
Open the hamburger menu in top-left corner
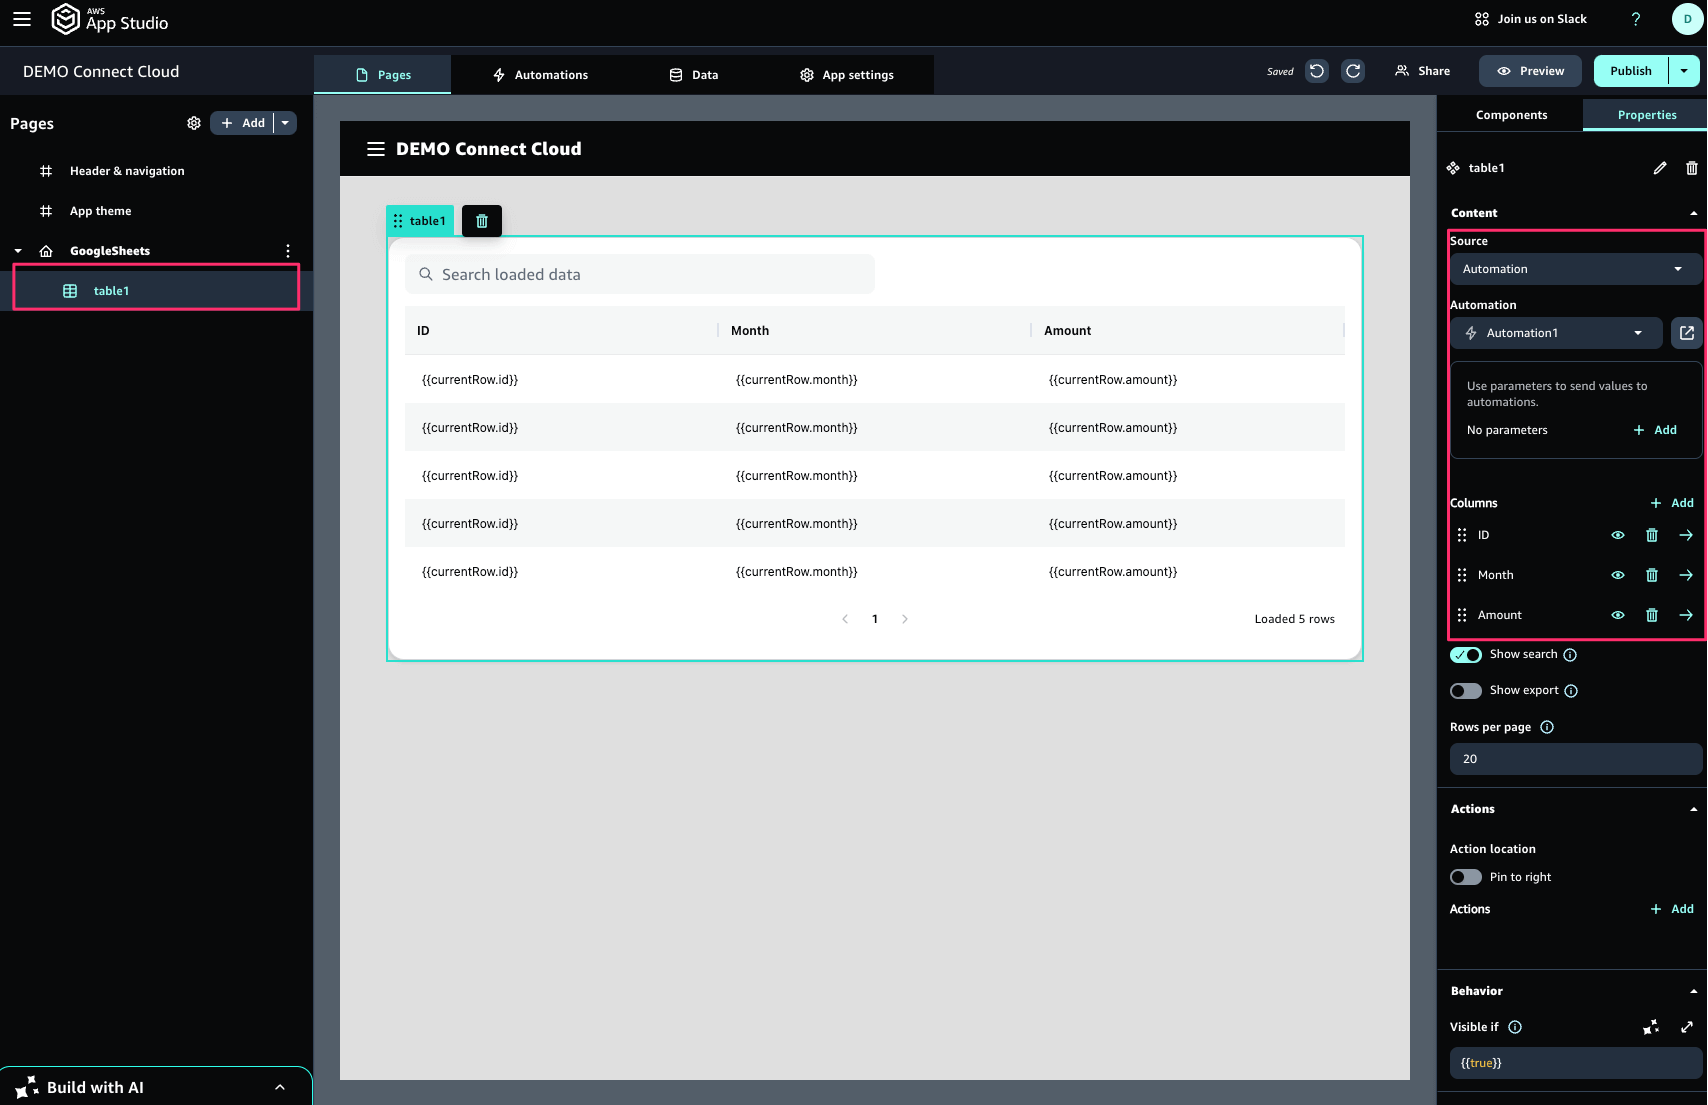pos(21,18)
